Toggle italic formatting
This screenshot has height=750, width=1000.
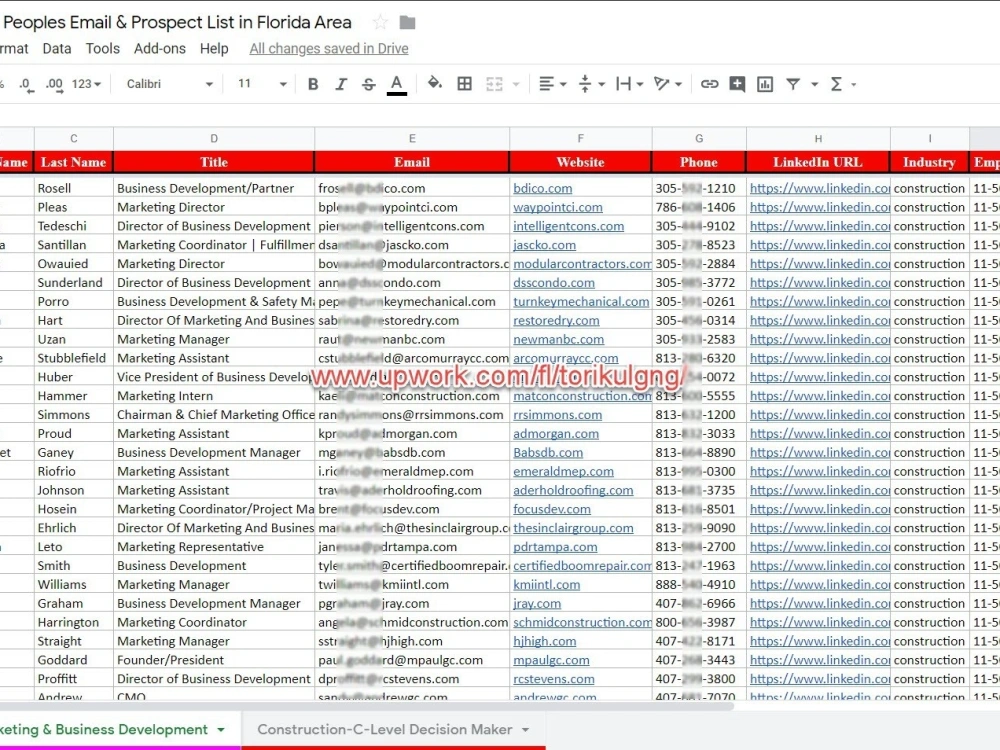(x=341, y=84)
